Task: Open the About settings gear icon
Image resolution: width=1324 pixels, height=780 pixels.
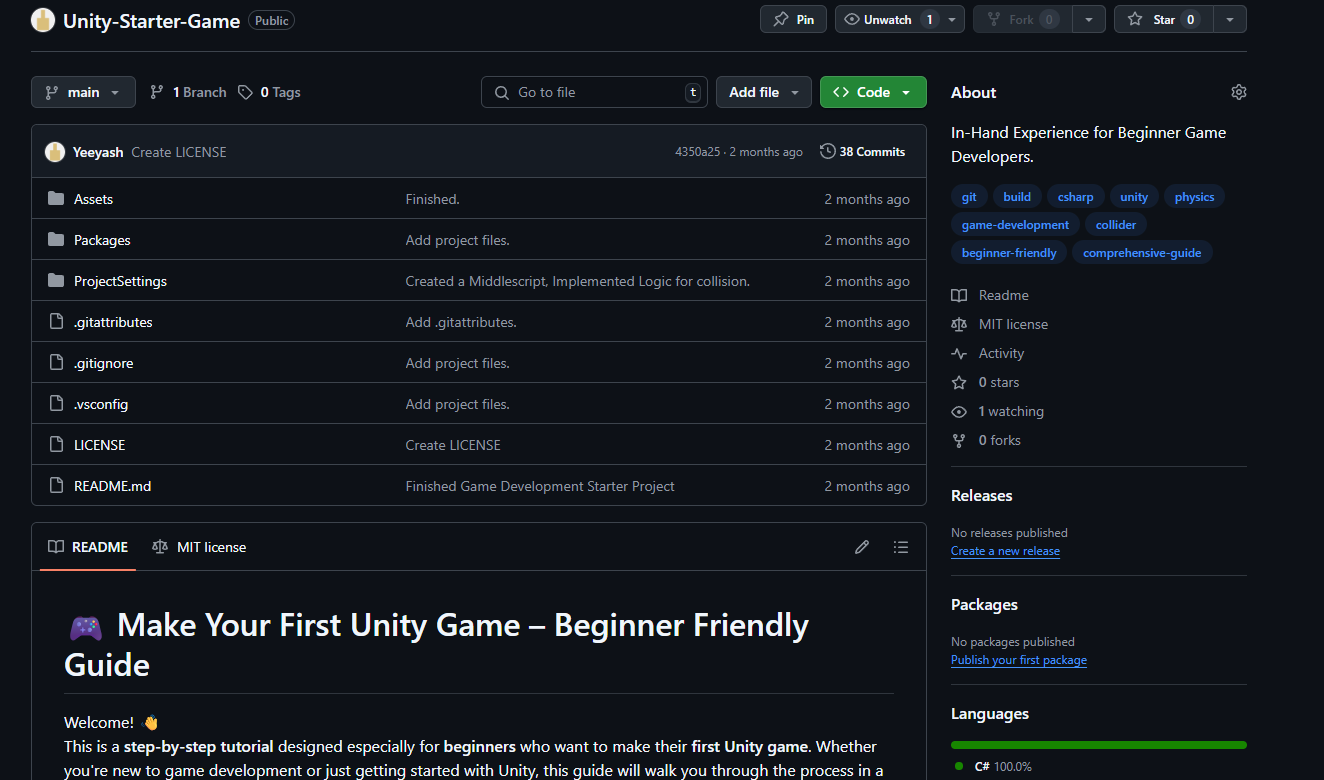Action: point(1239,92)
